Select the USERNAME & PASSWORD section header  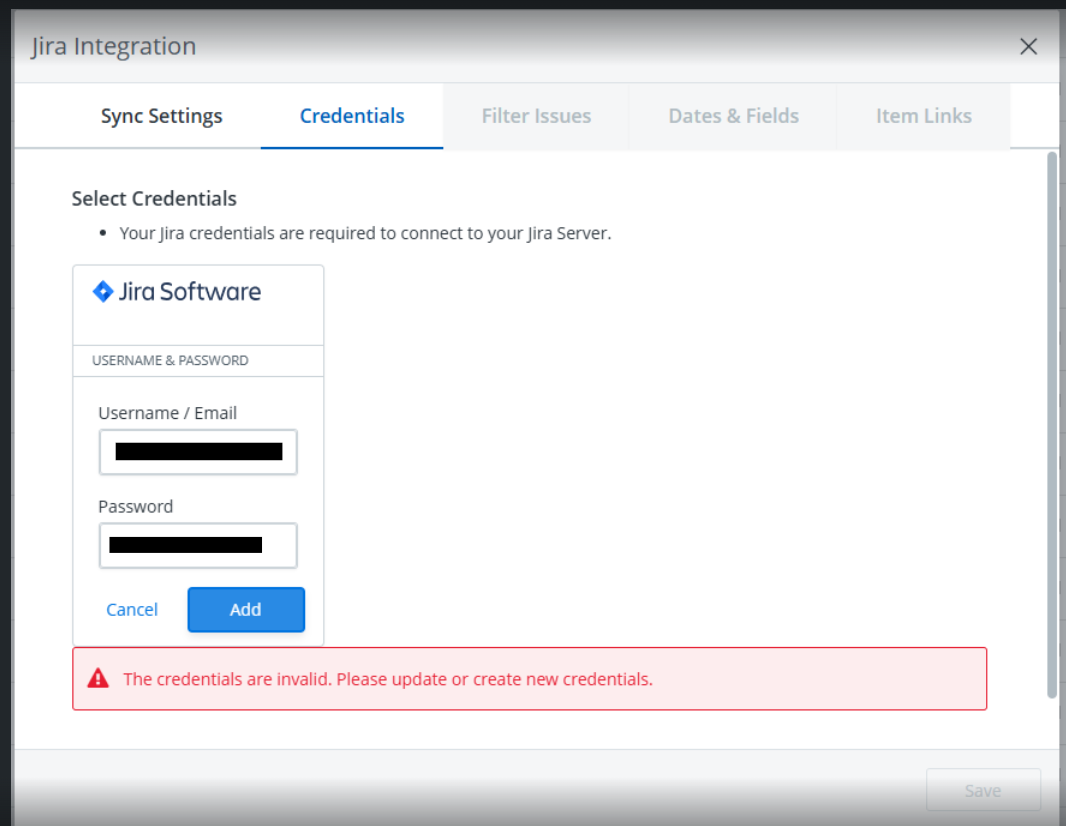[170, 360]
